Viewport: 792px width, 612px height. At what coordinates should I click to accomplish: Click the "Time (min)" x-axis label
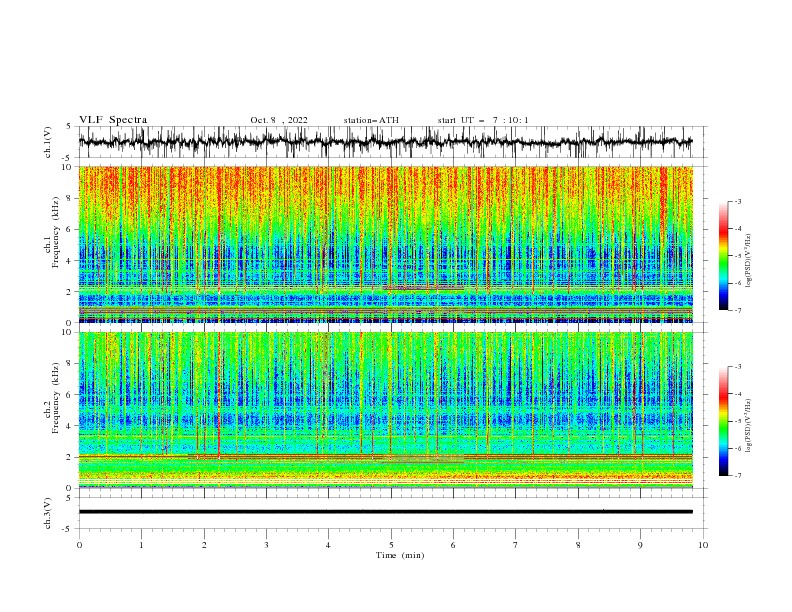400,555
